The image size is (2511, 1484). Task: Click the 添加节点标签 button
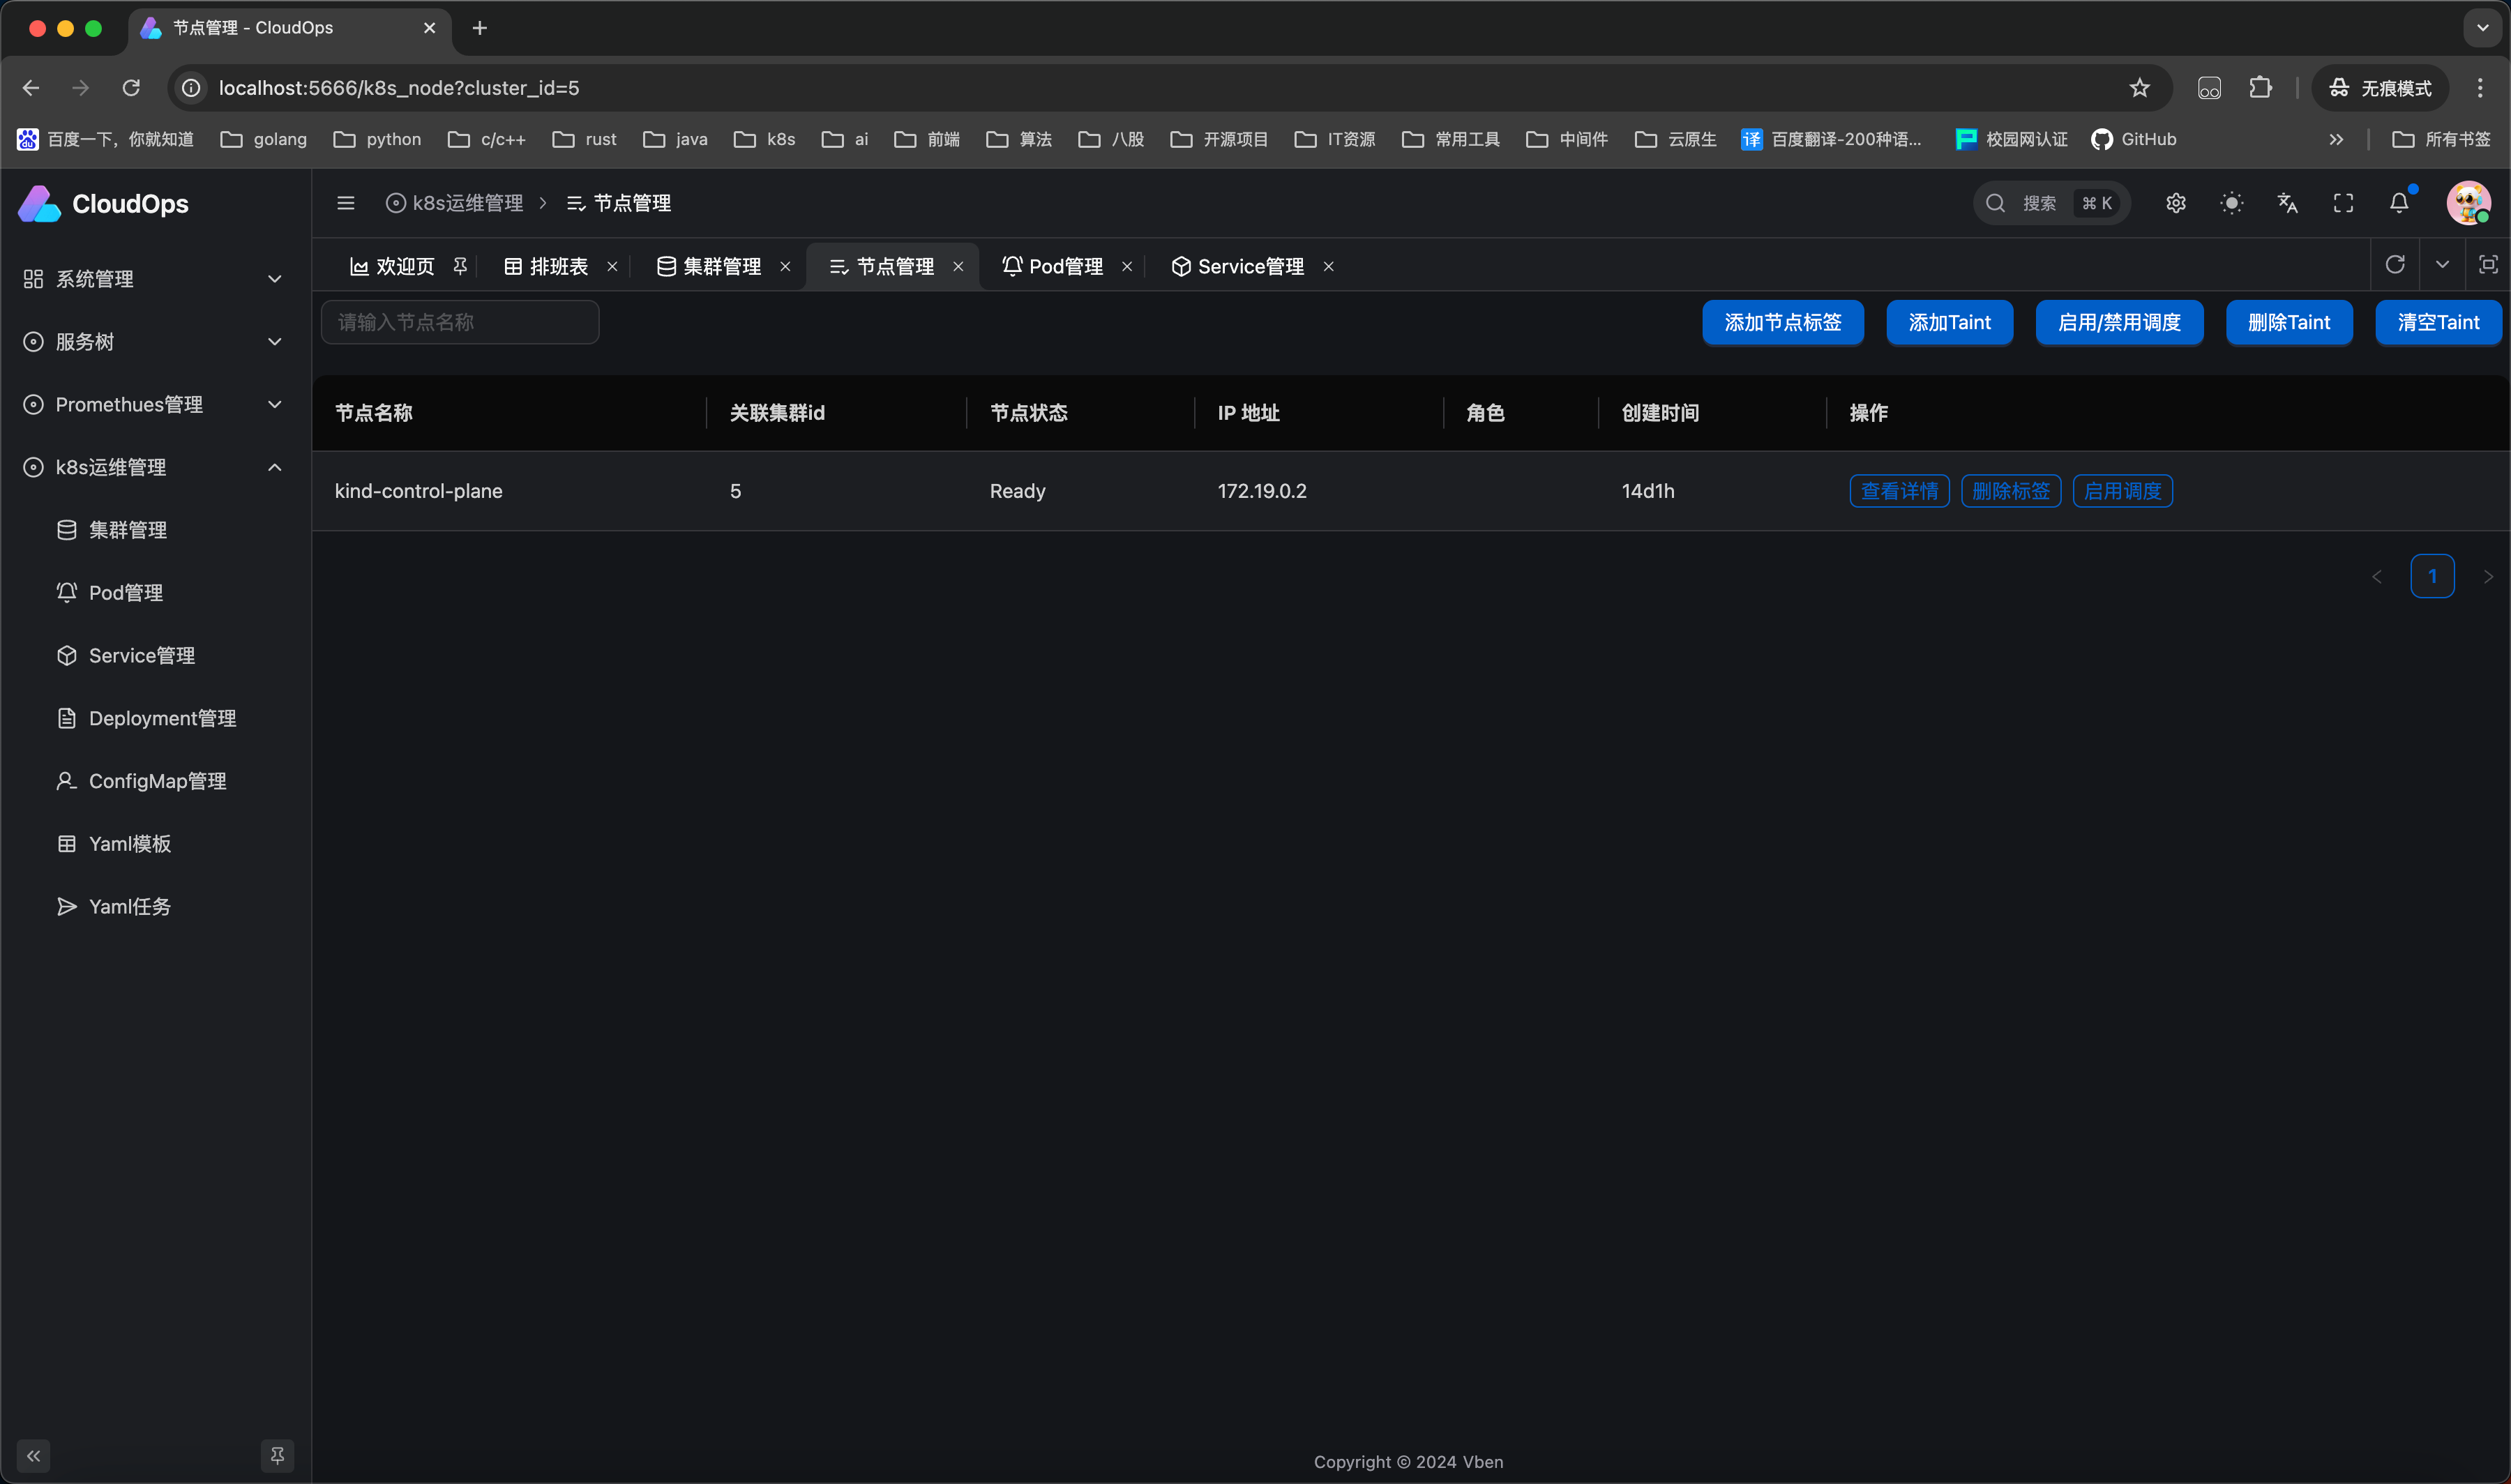[x=1783, y=322]
